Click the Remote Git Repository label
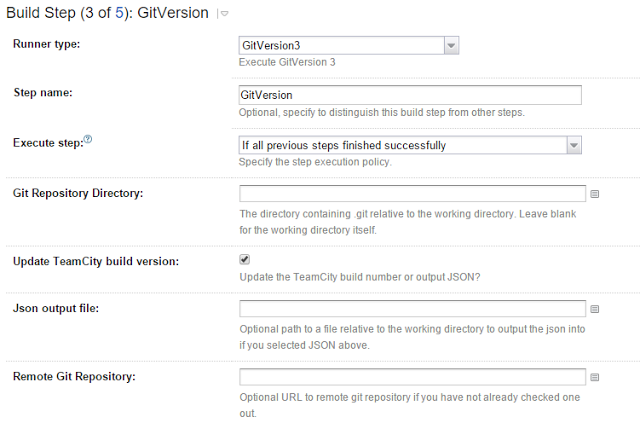 click(74, 376)
